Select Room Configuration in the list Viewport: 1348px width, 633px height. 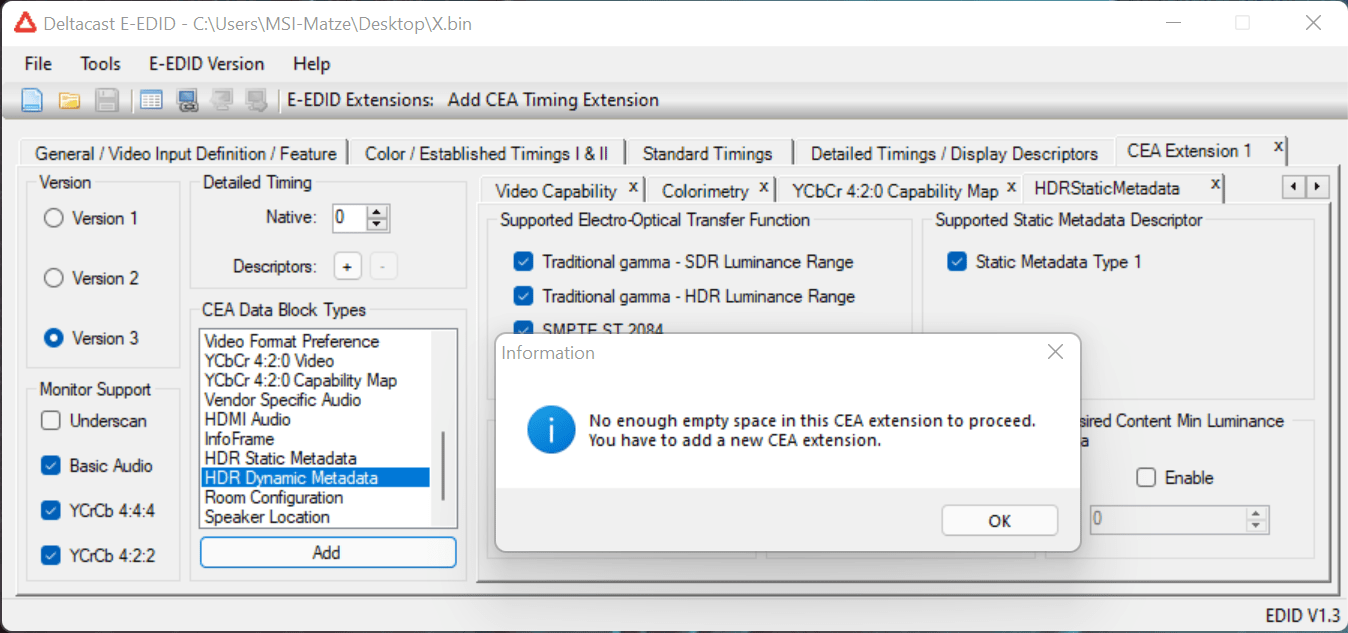315,497
